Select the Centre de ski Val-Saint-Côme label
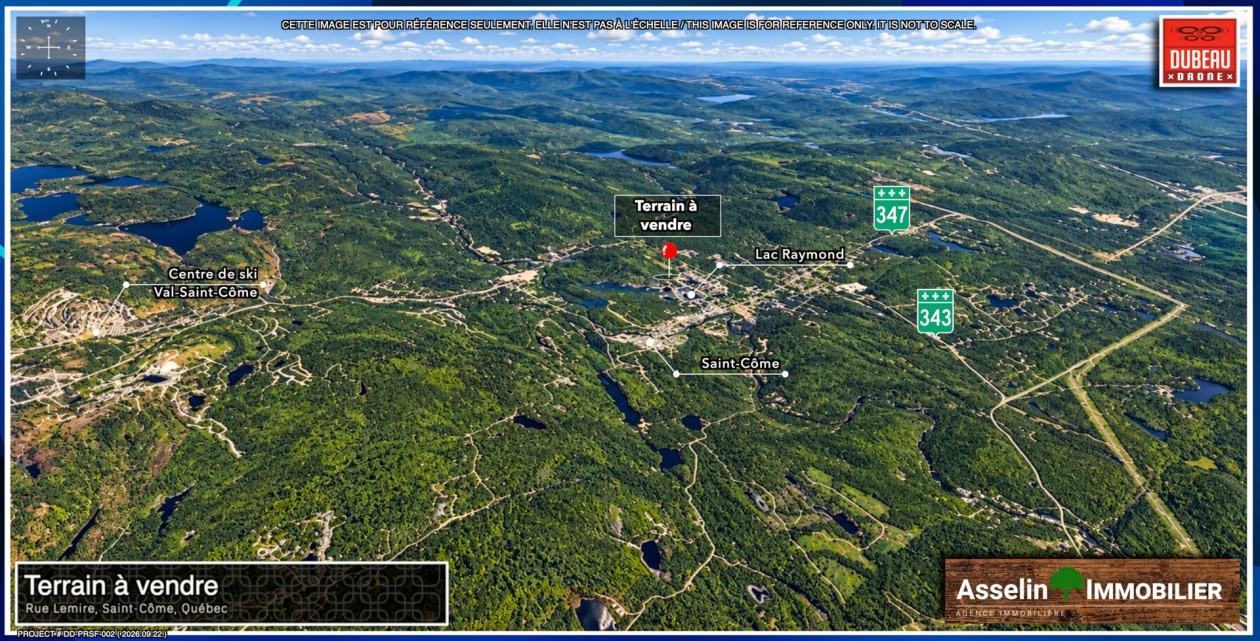 [206, 283]
